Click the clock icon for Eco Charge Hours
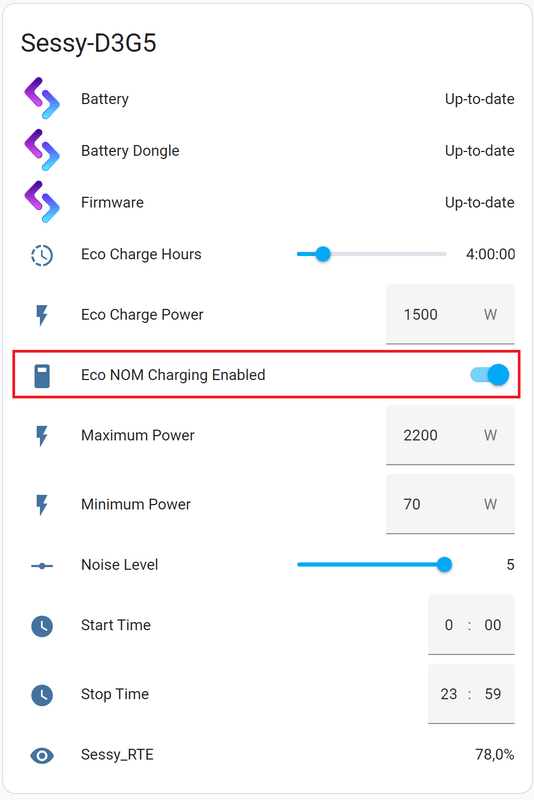The height and width of the screenshot is (800, 534). click(42, 255)
